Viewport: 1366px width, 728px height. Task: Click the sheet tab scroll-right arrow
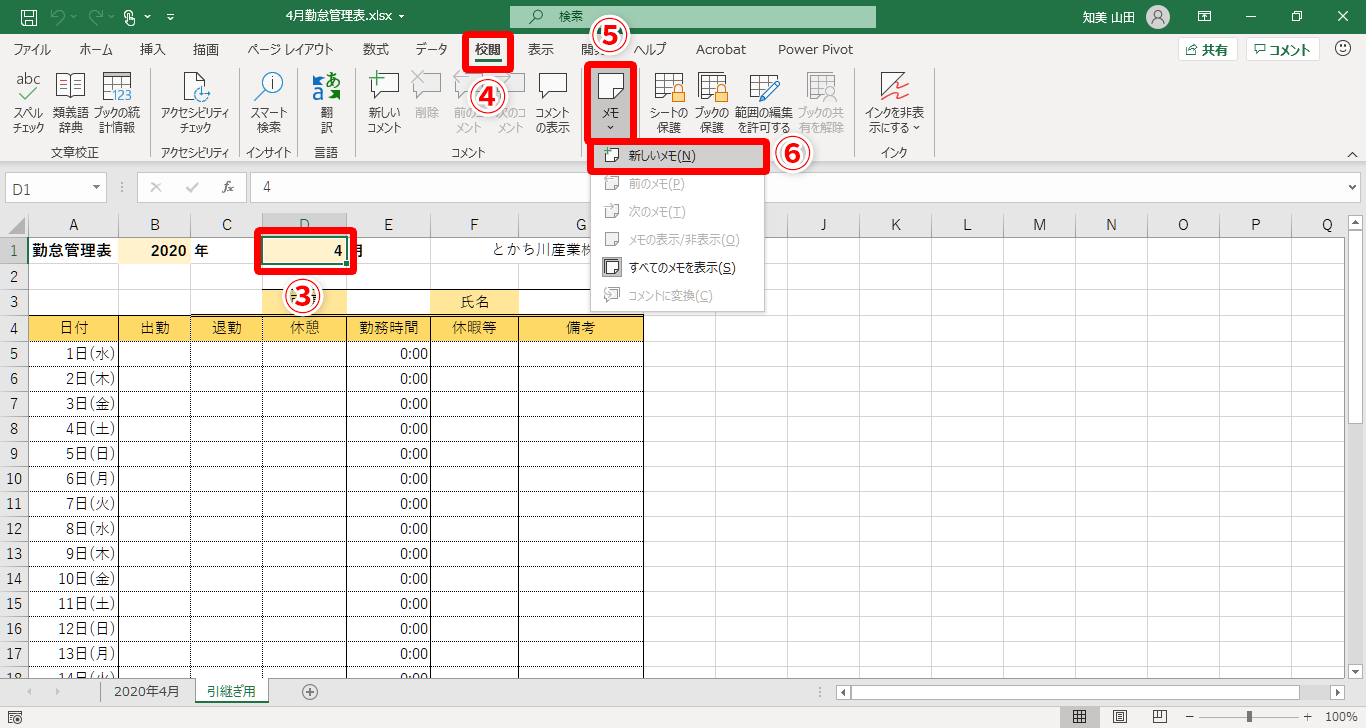coord(57,691)
